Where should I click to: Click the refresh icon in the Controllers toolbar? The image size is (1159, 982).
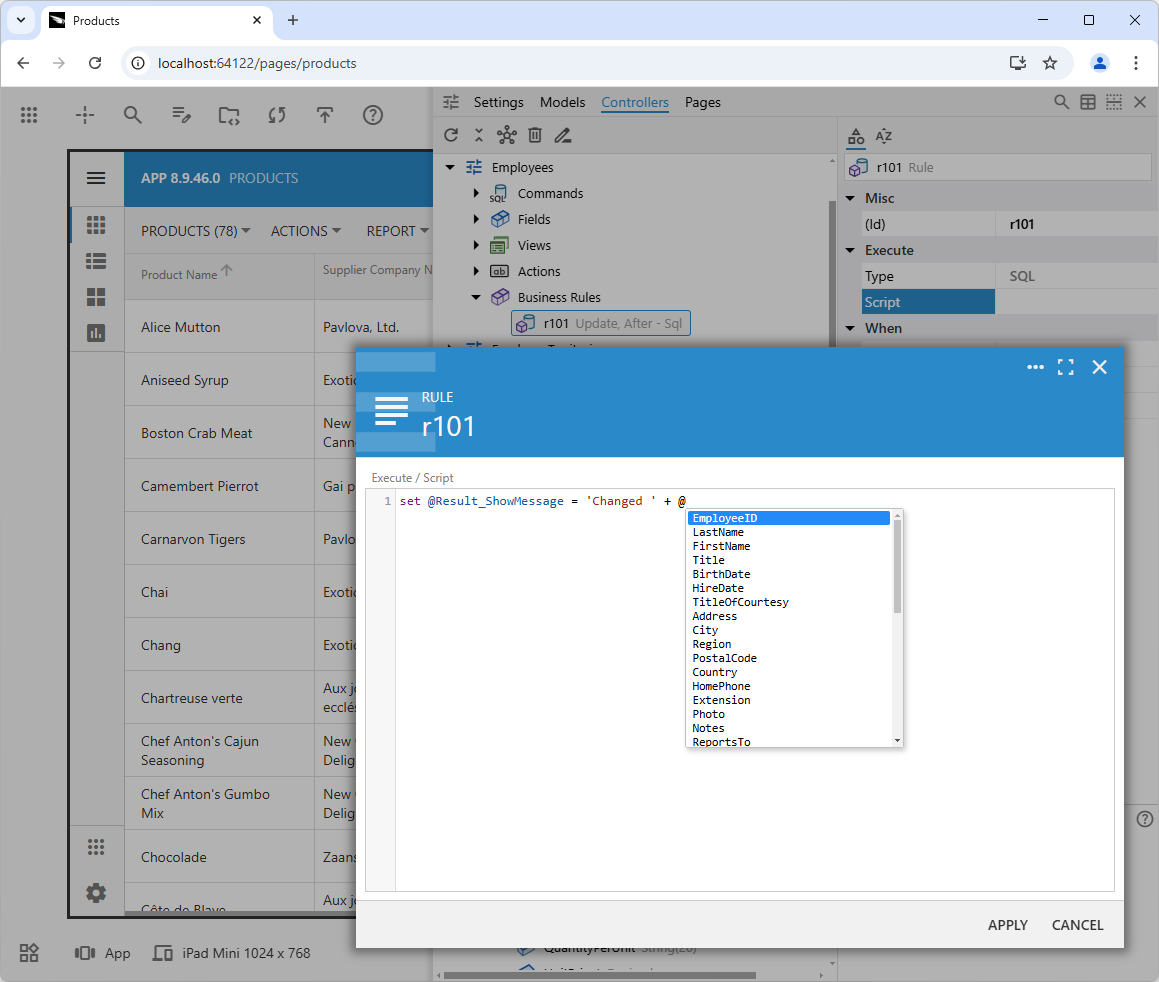pyautogui.click(x=451, y=135)
